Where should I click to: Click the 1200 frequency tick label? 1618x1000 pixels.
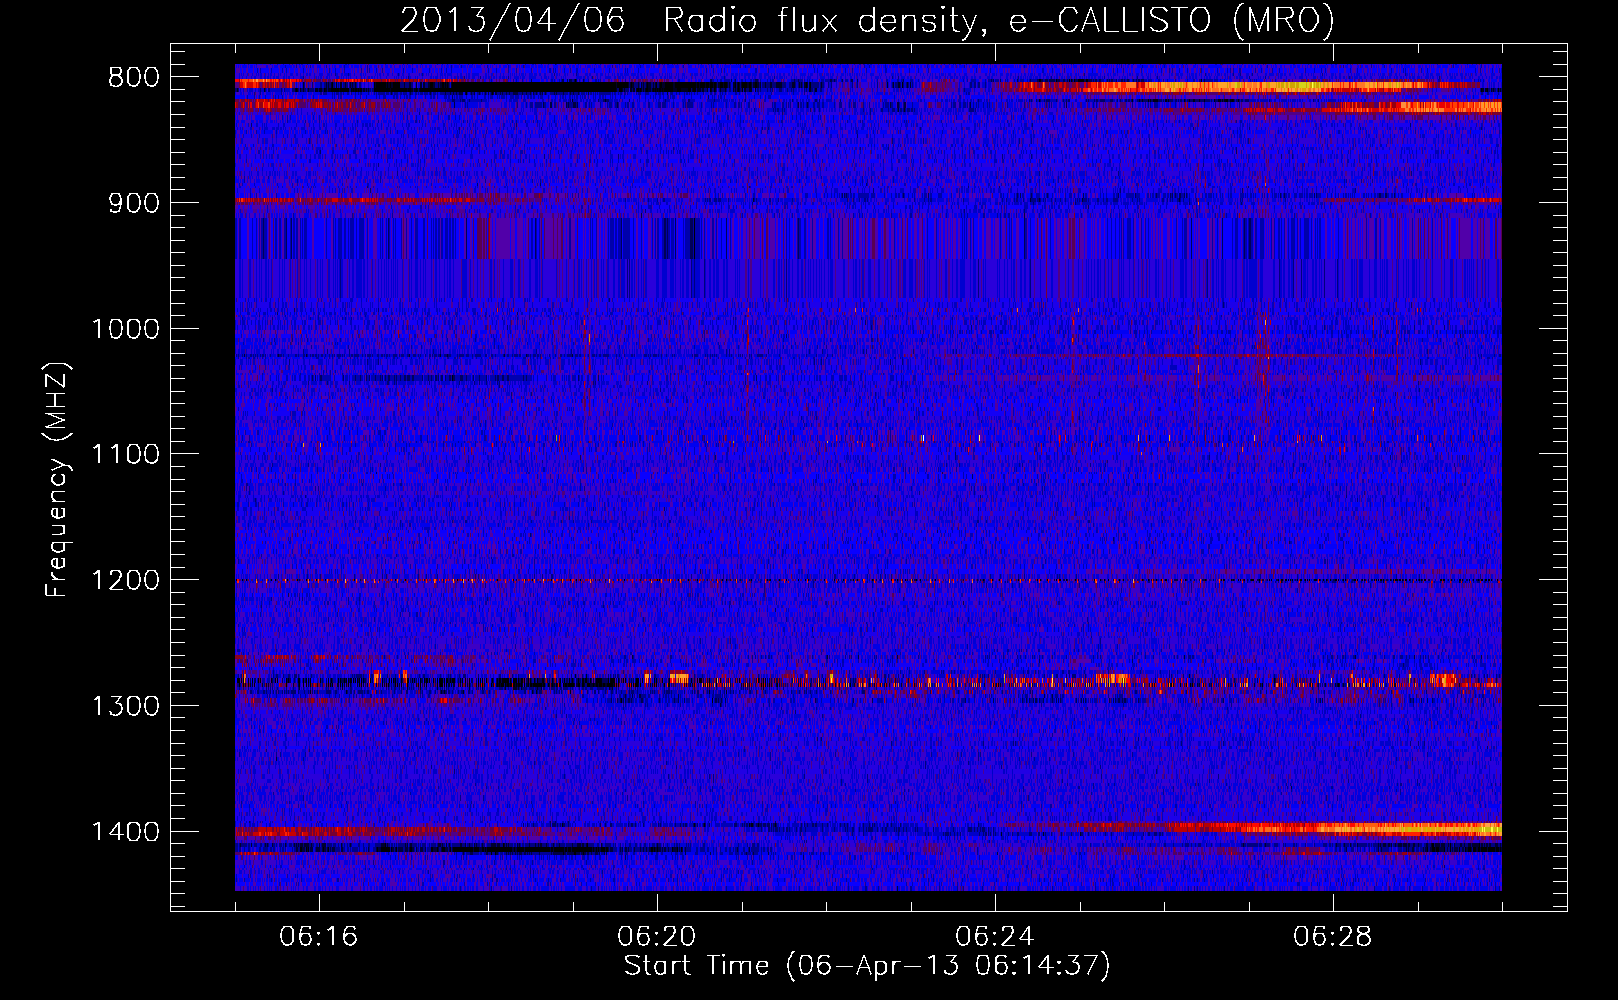[125, 581]
